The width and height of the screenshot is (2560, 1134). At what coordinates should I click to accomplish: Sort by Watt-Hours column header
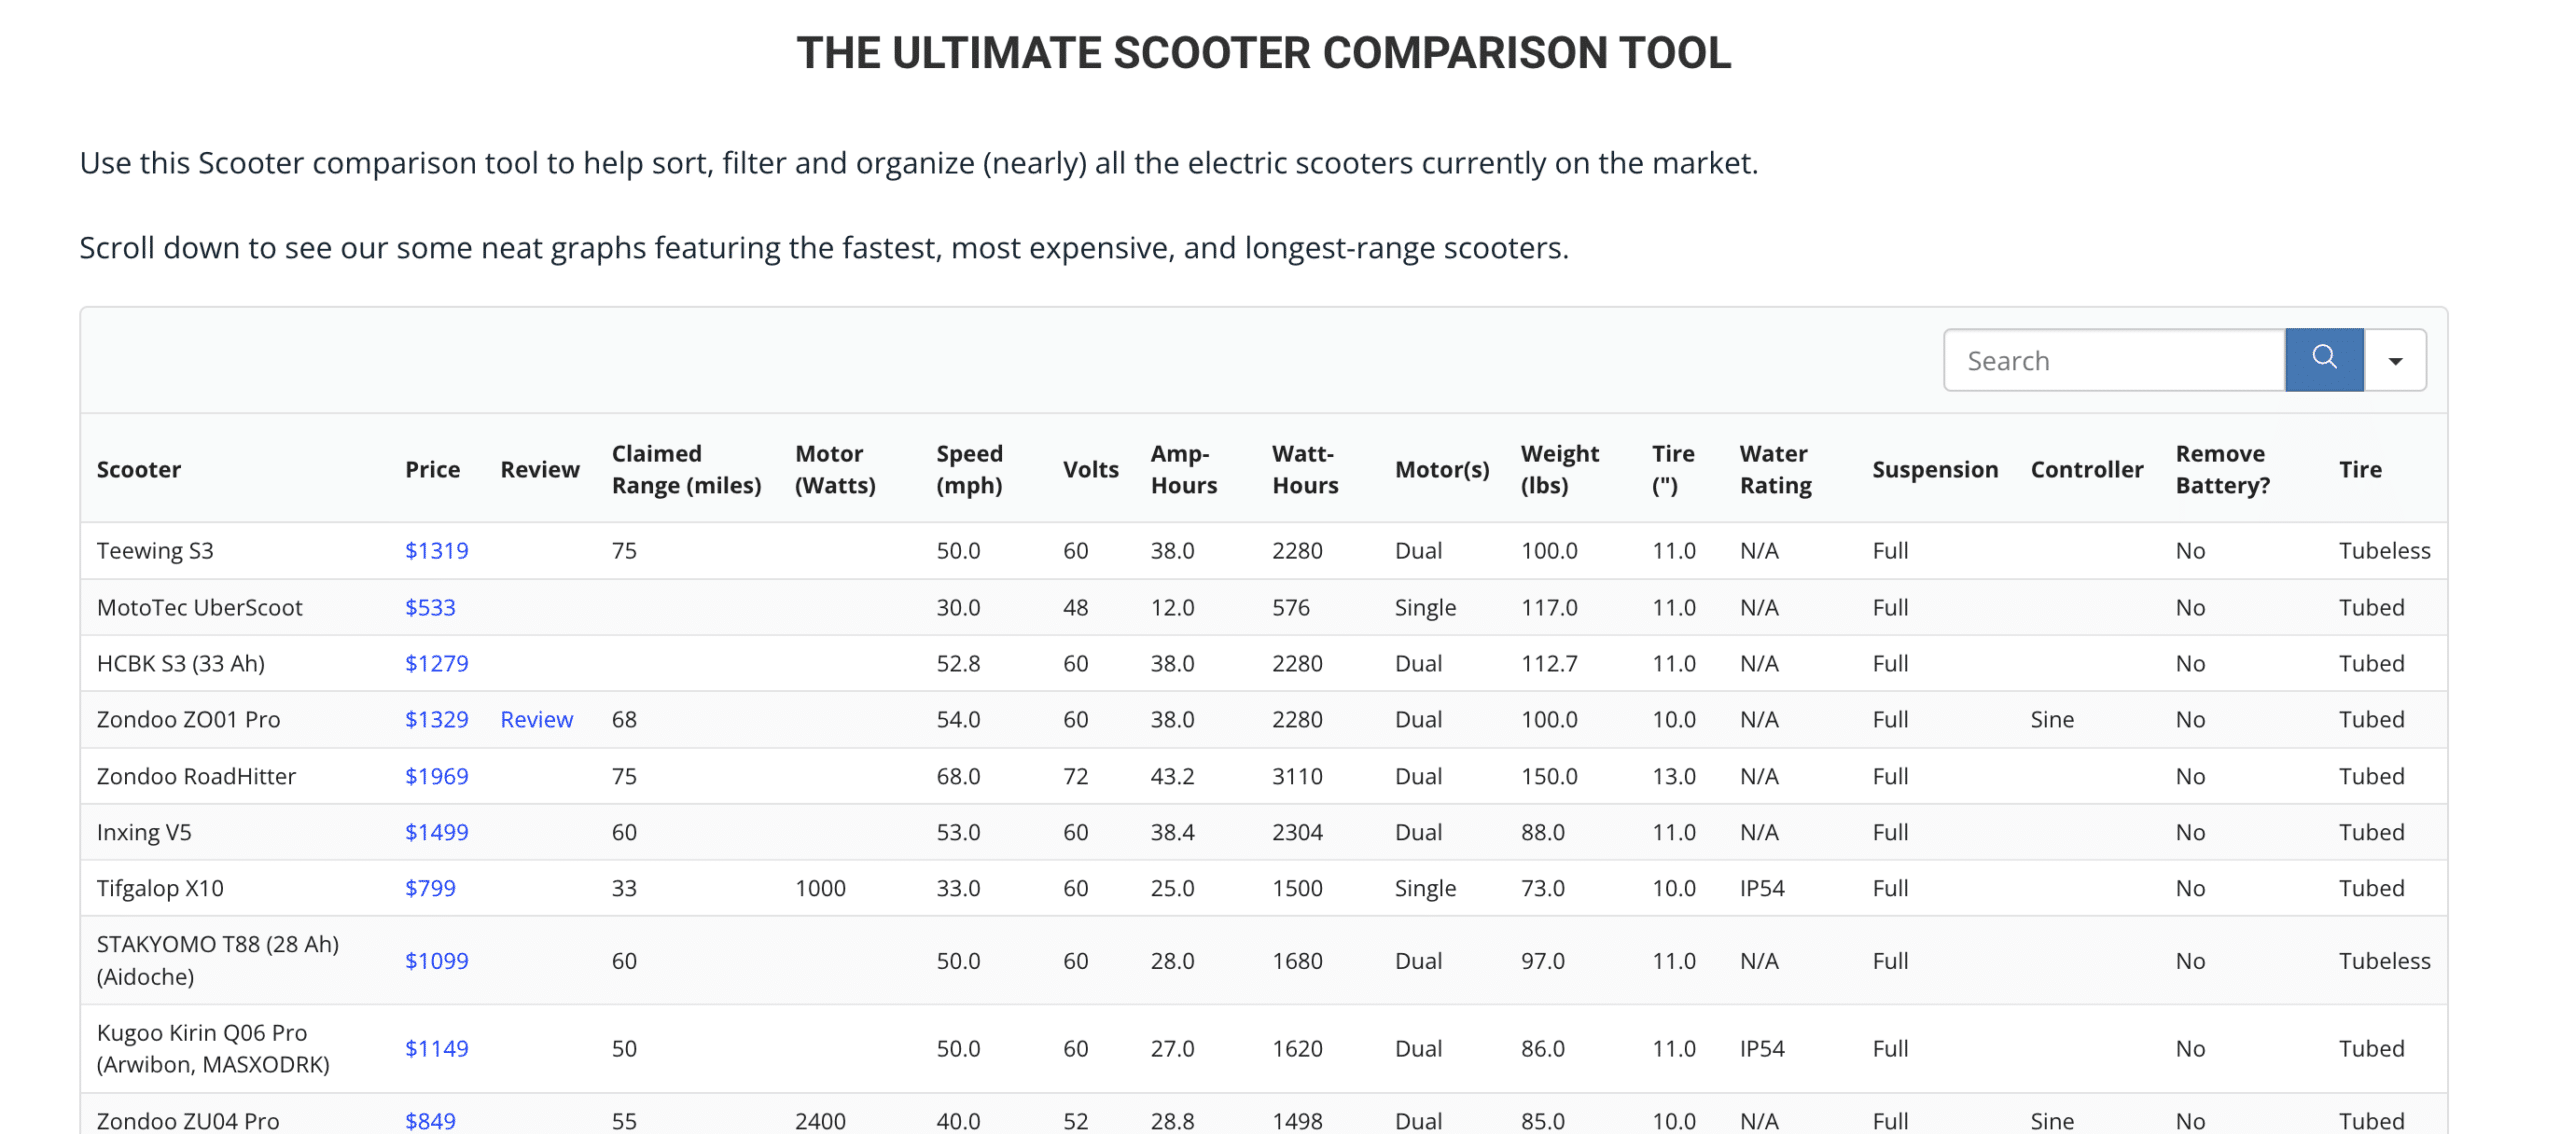coord(1304,469)
